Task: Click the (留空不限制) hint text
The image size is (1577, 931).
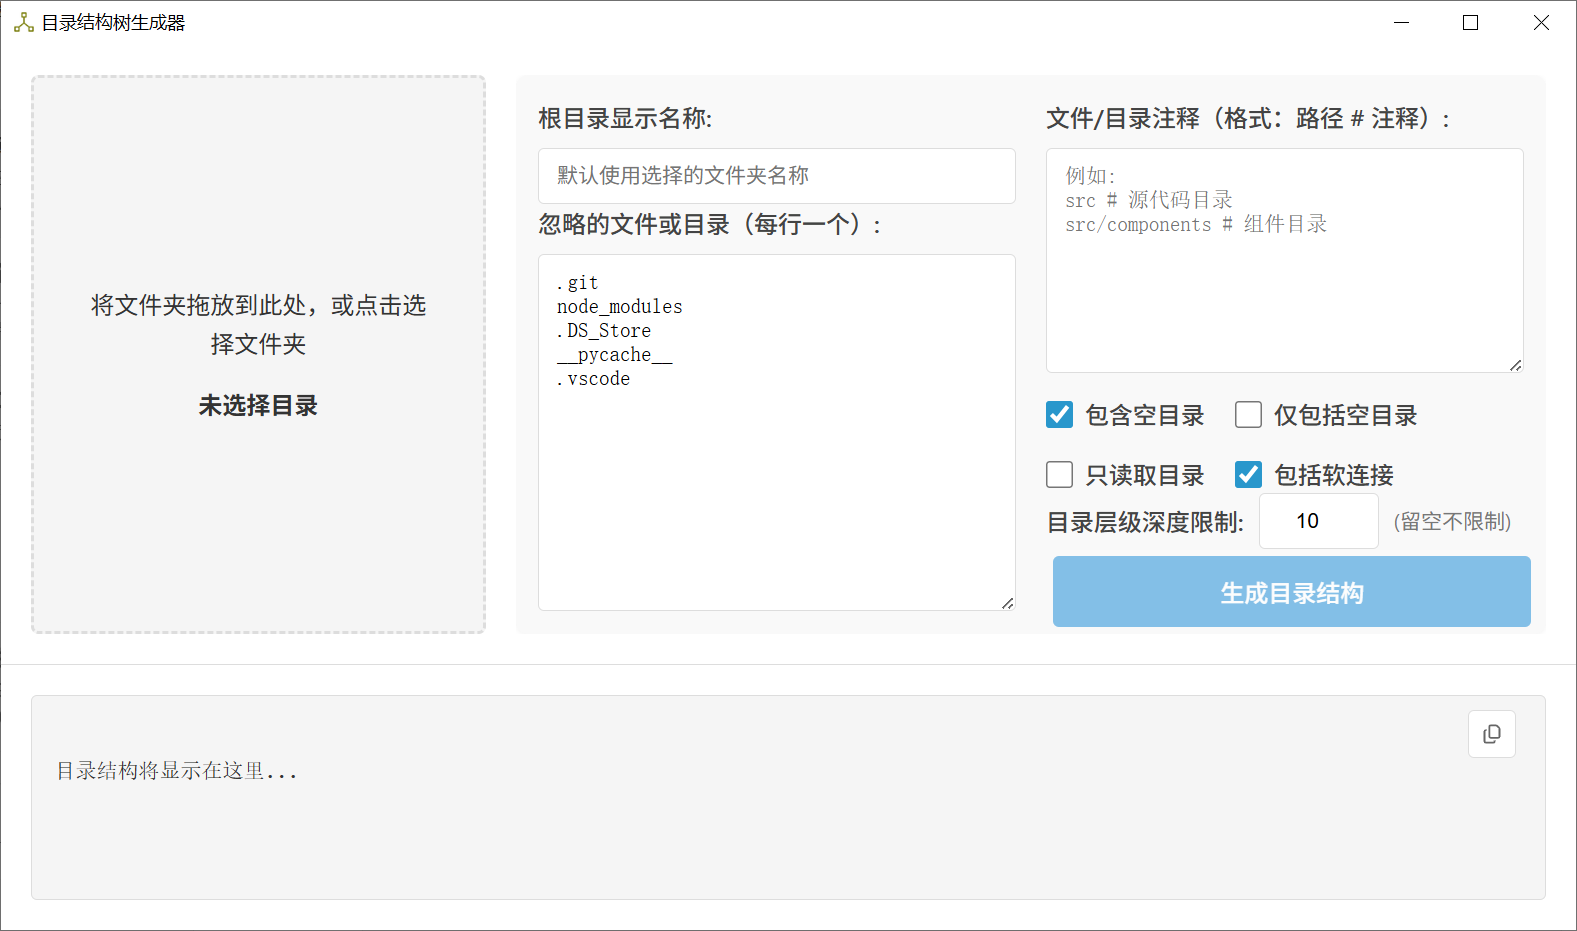Action: 1452,522
